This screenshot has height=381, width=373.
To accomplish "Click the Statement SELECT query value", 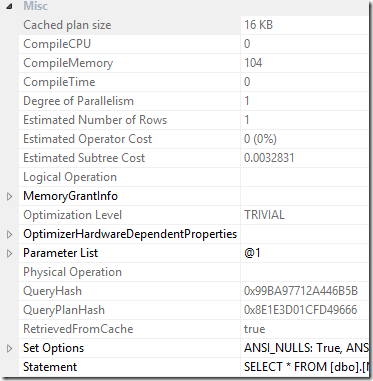I will point(304,367).
